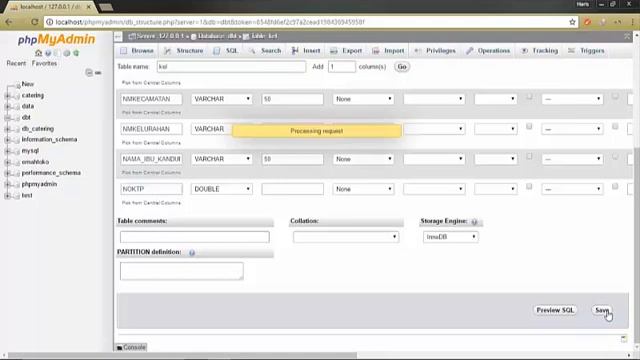
Task: Open the Console panel at bottom
Action: pyautogui.click(x=131, y=347)
